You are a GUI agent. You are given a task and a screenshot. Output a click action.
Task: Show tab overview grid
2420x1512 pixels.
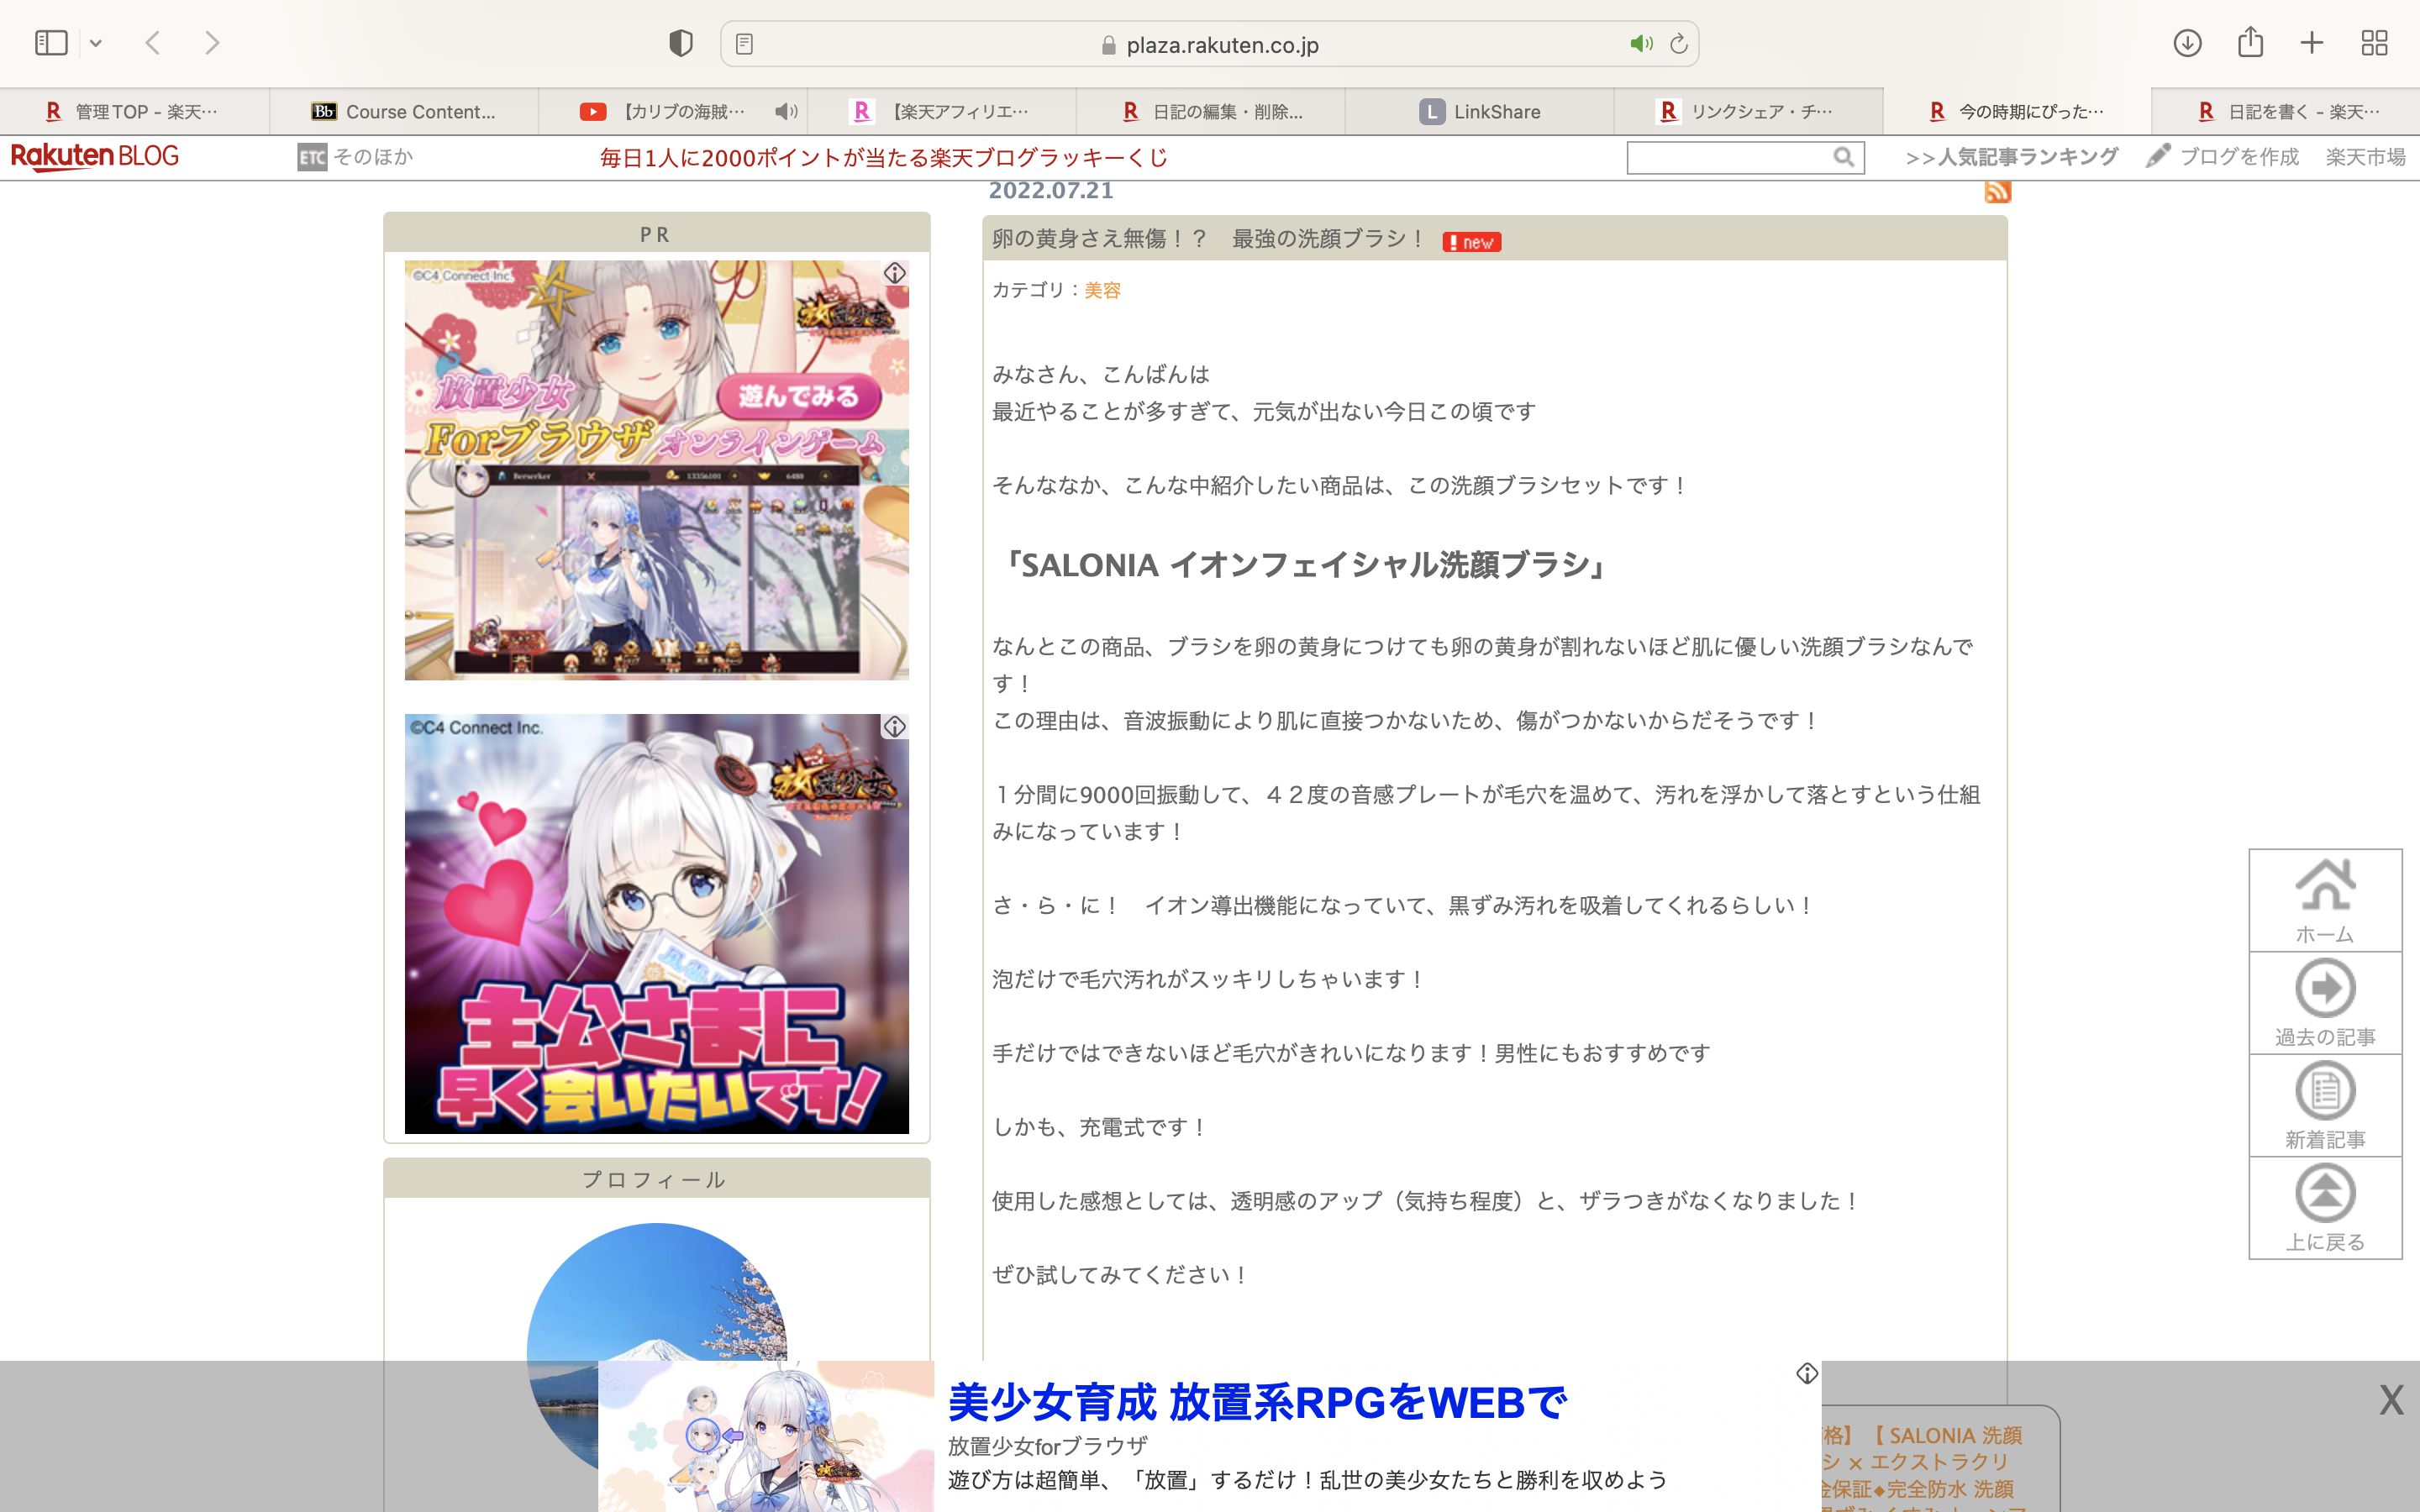(2374, 43)
